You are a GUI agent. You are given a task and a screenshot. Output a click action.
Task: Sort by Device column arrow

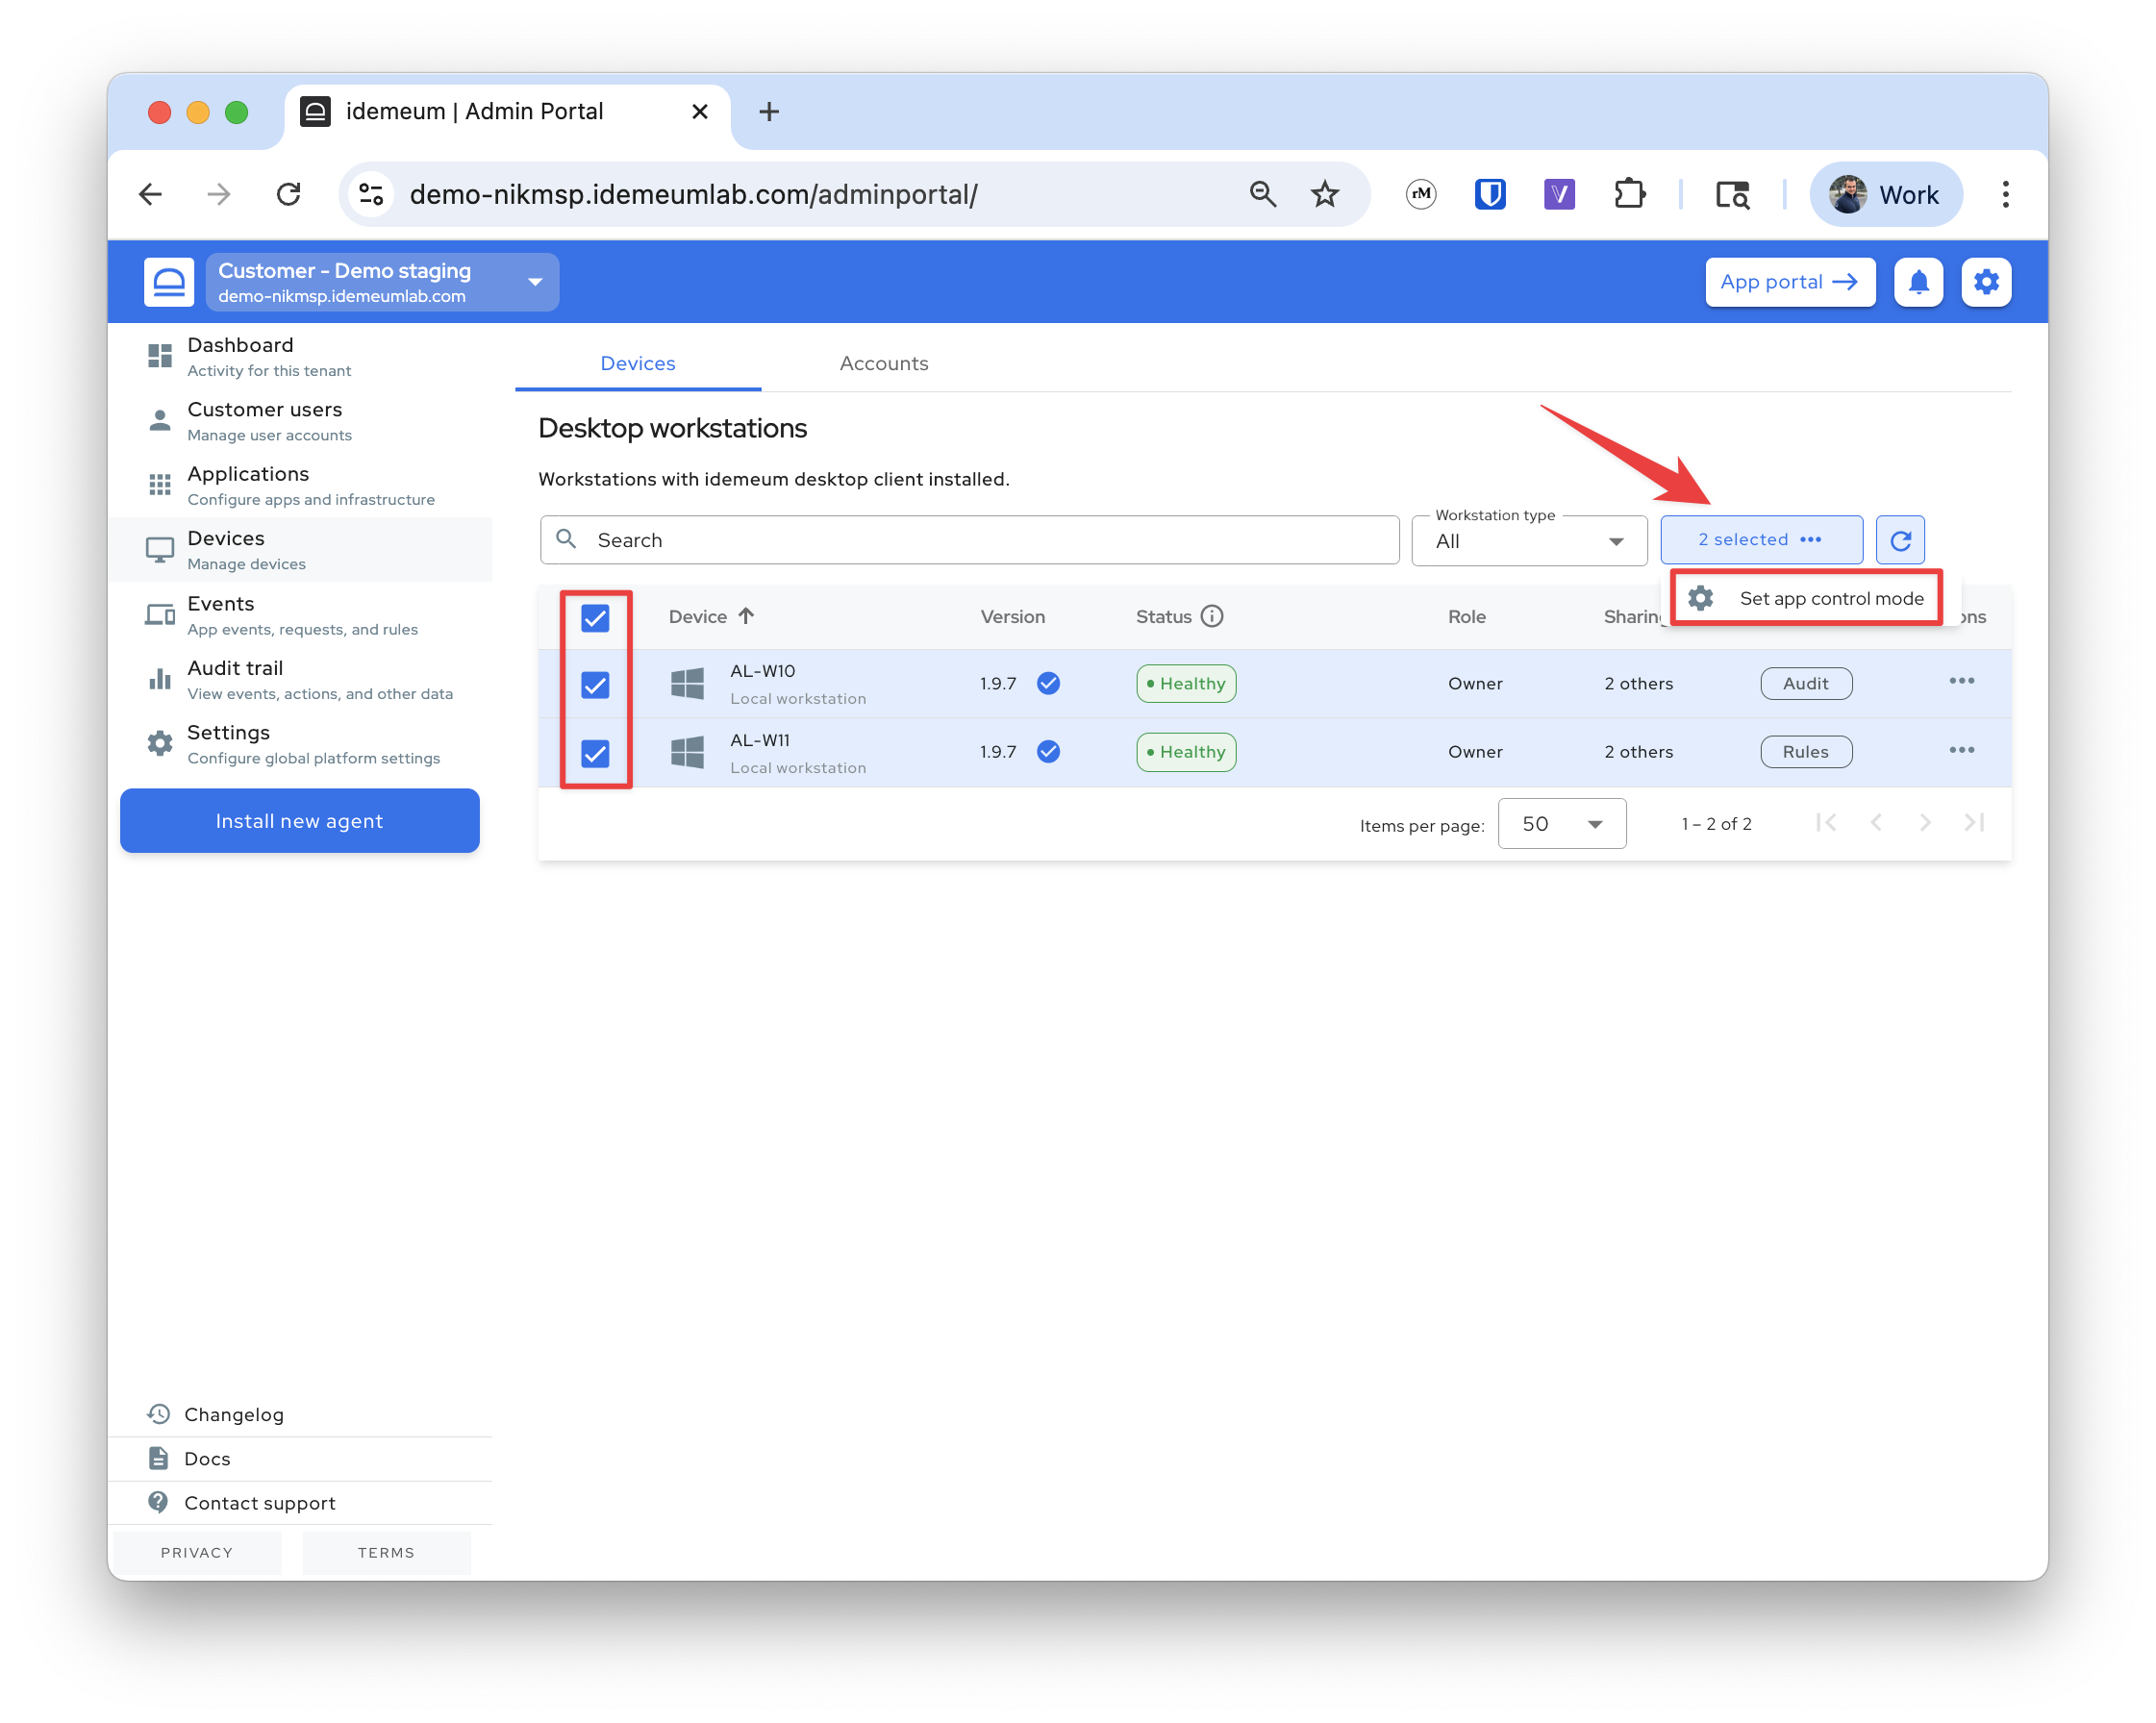(746, 616)
